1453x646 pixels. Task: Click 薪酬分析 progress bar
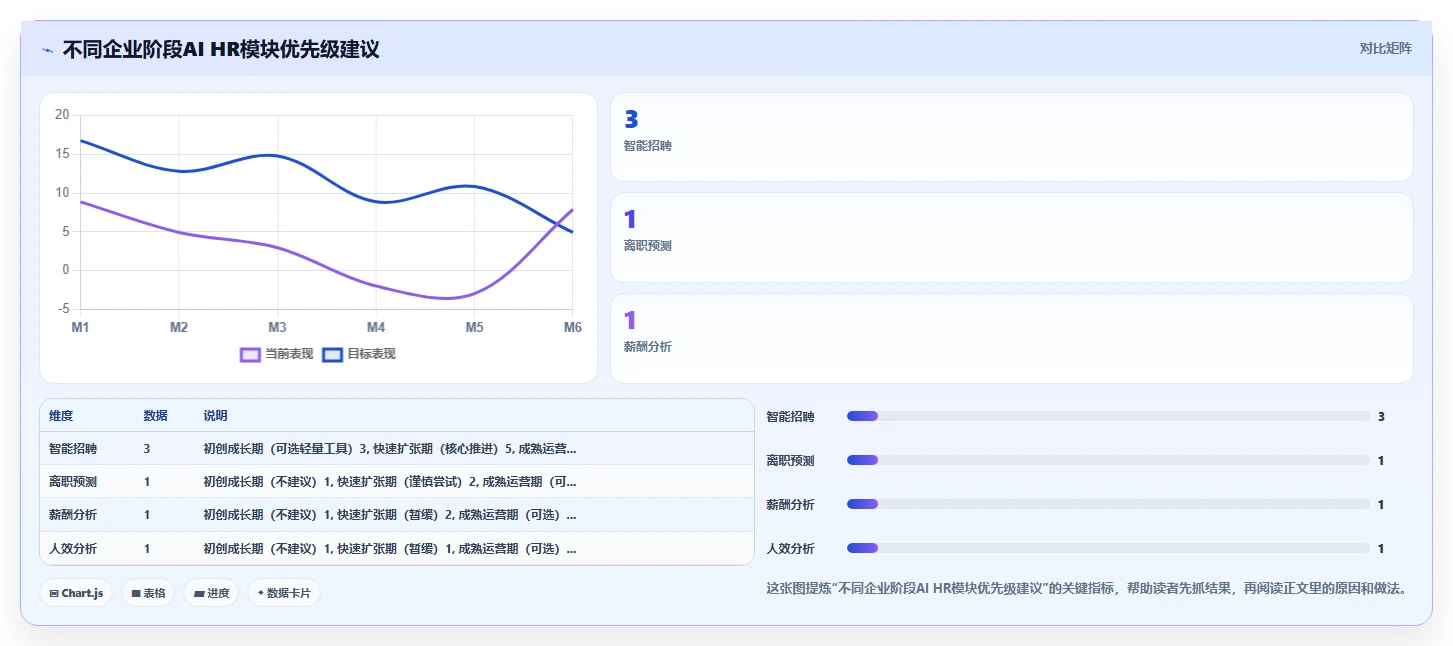tap(1108, 504)
